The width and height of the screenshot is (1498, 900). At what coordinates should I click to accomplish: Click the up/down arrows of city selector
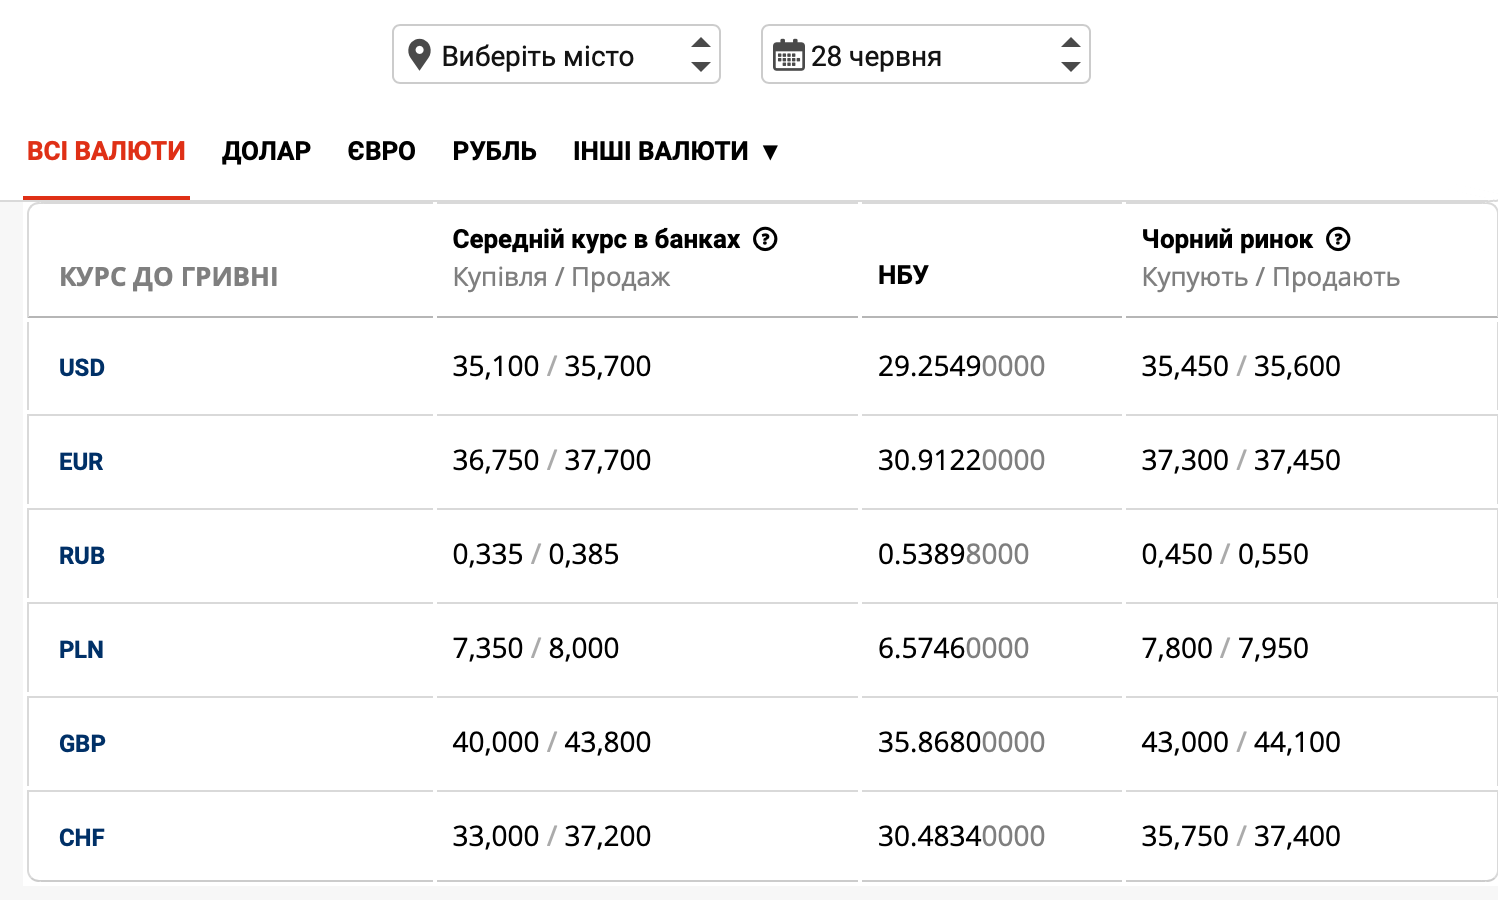pos(701,55)
